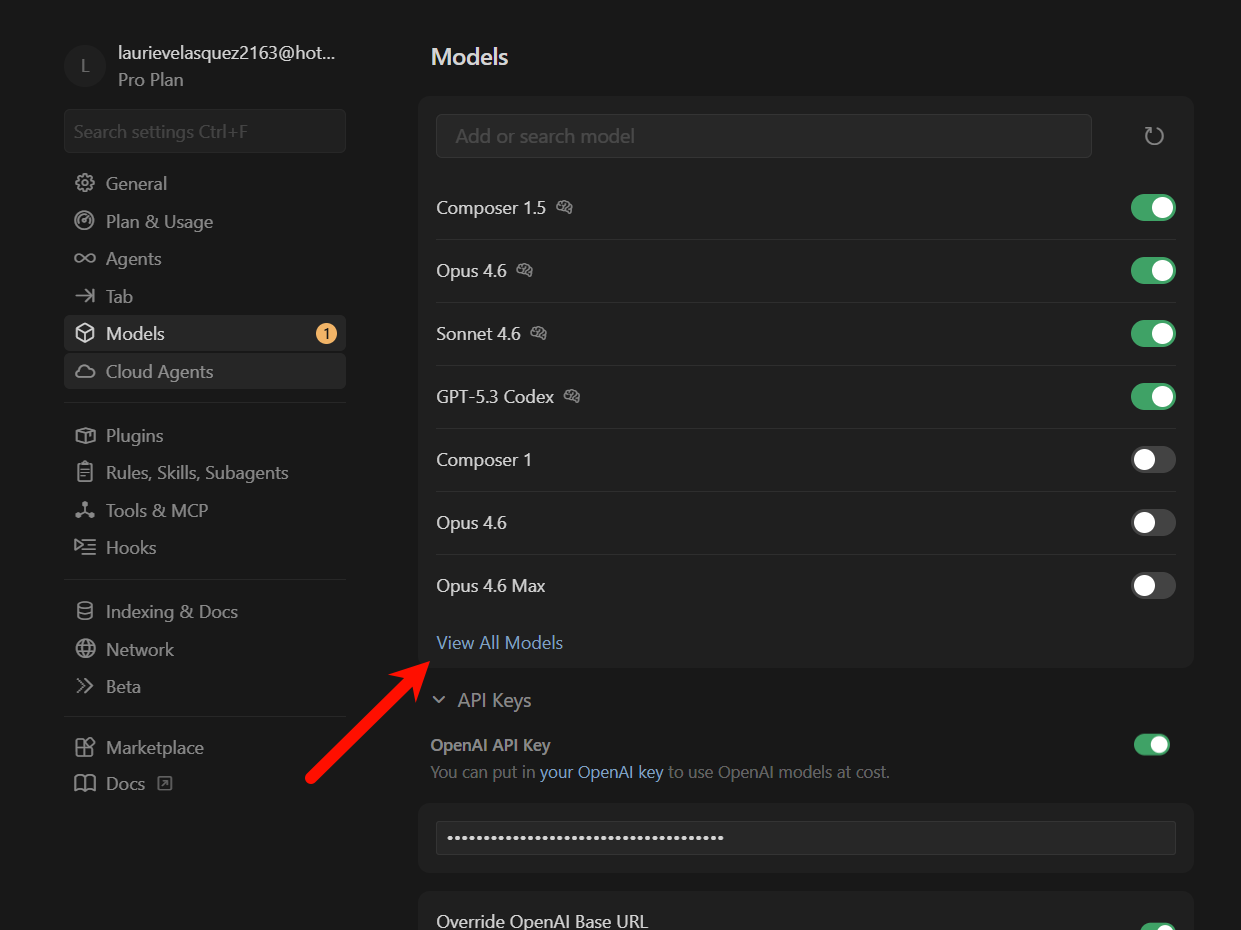Viewport: 1241px width, 930px height.
Task: Toggle the OpenAI API Key switch
Action: click(1152, 745)
